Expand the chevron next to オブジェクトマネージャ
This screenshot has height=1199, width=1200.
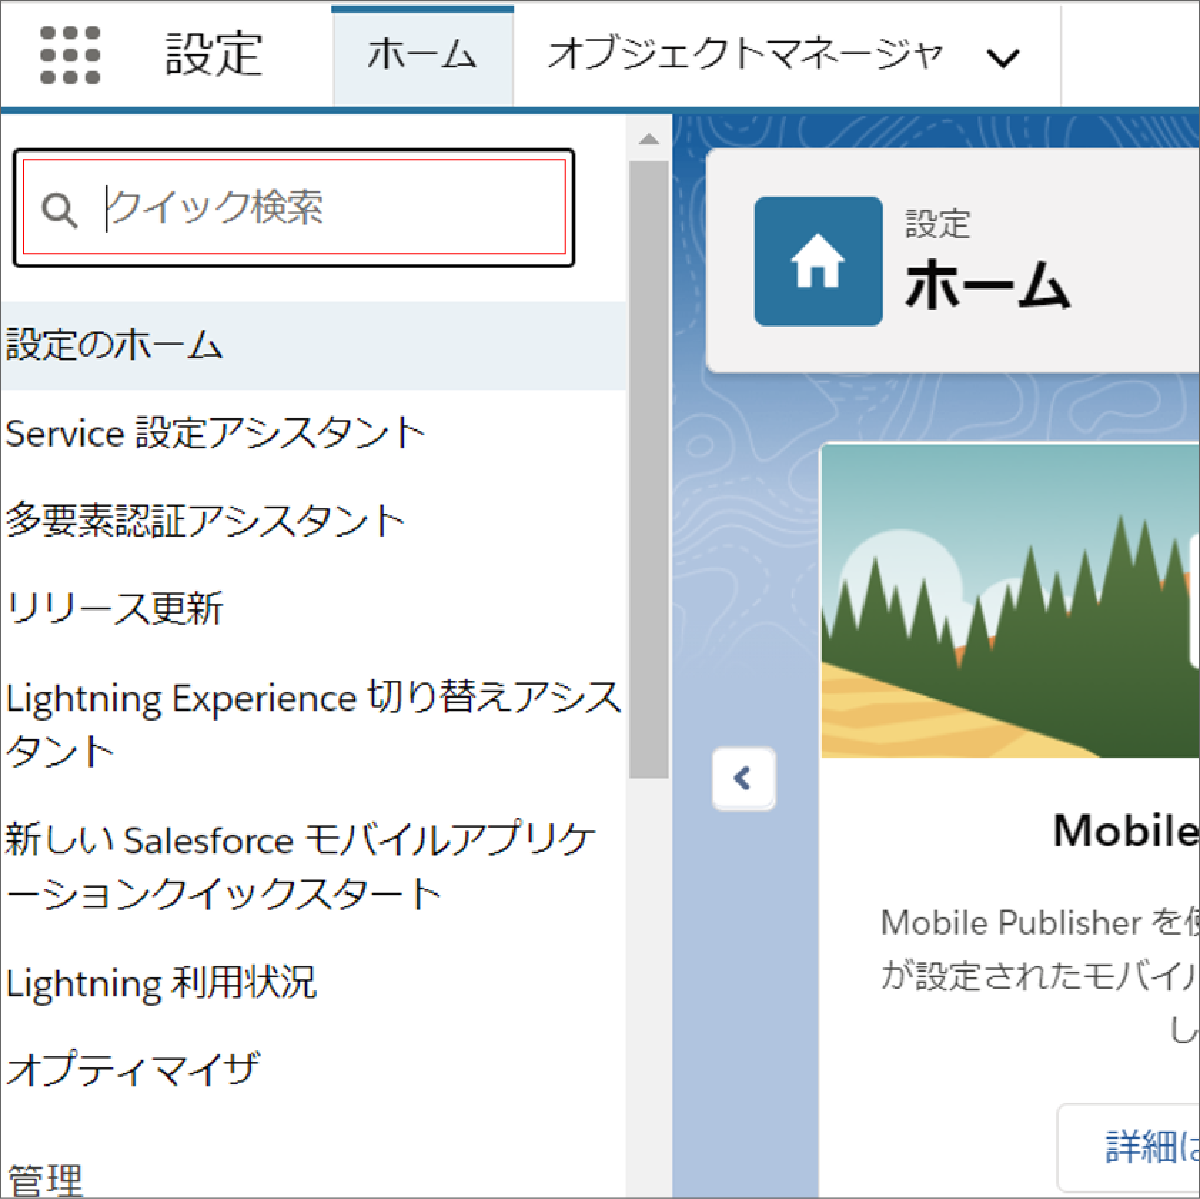point(1003,58)
